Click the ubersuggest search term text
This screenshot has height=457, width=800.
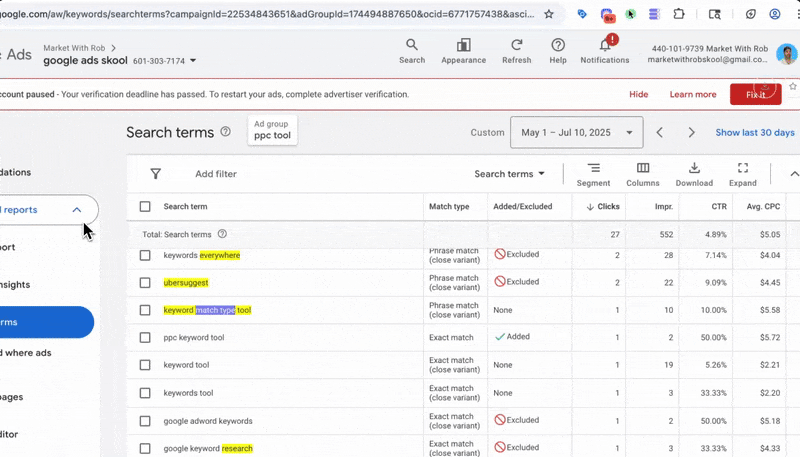(186, 283)
